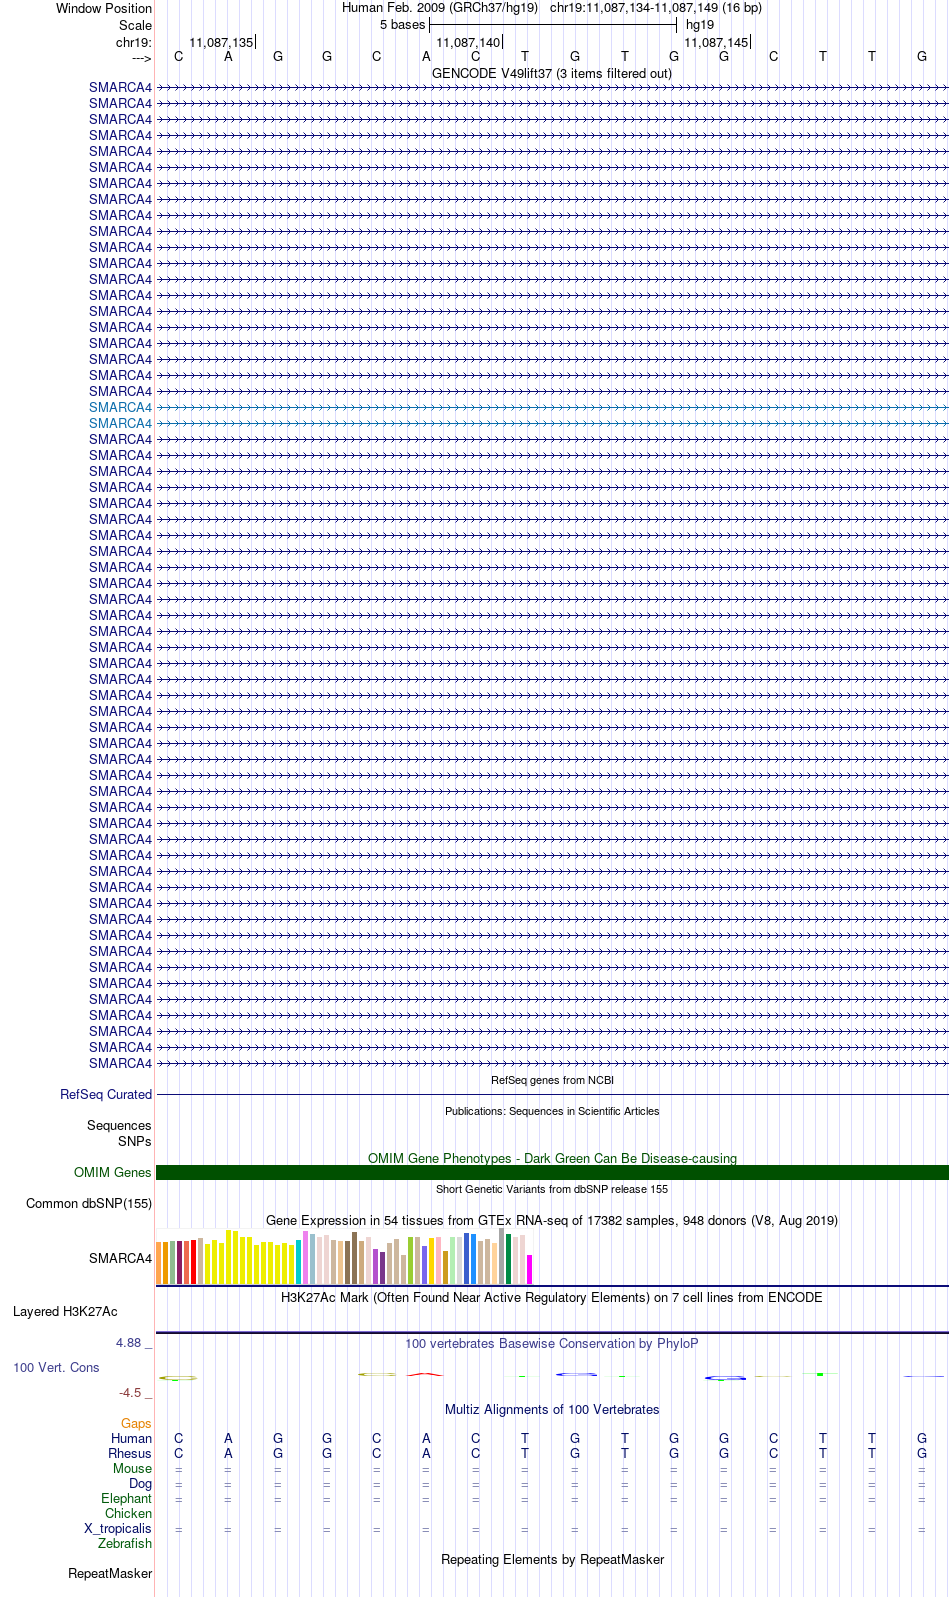Open the GENCODE V49lift37 track title
950x1597 pixels.
click(552, 74)
